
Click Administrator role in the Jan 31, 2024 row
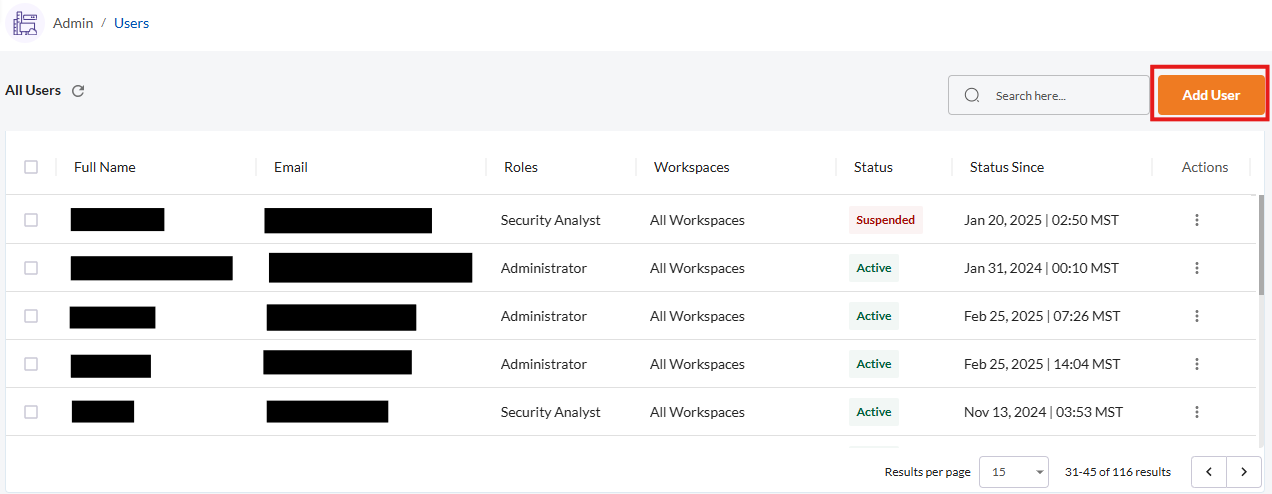(x=544, y=268)
